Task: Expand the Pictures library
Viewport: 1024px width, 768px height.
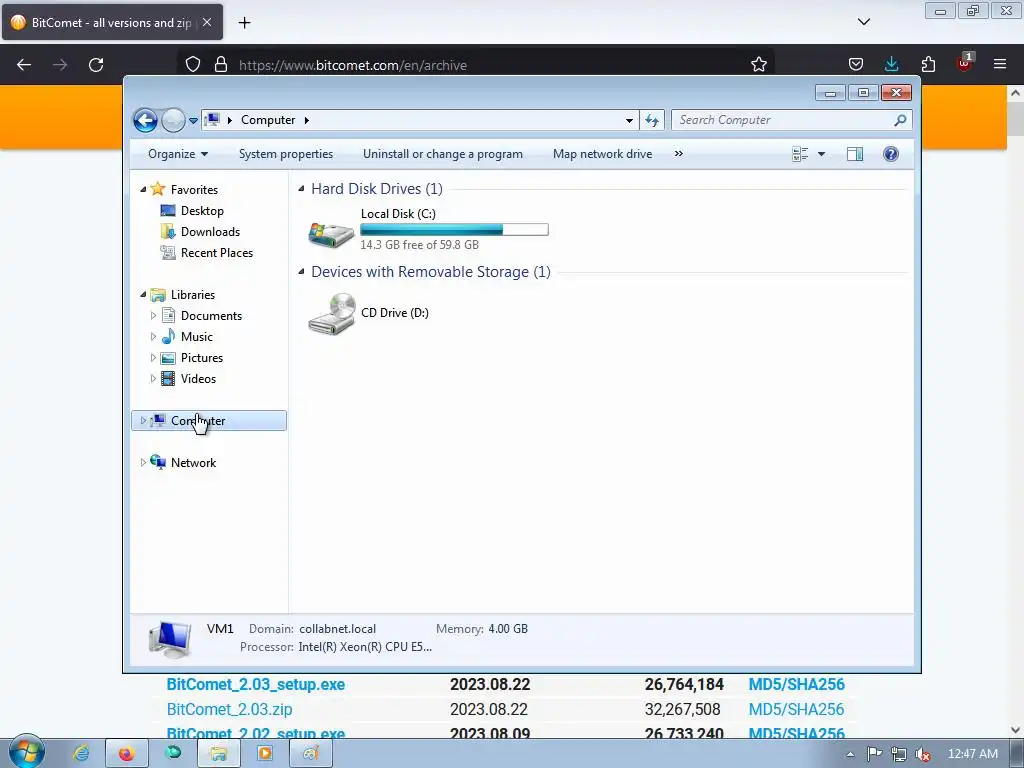Action: tap(153, 357)
